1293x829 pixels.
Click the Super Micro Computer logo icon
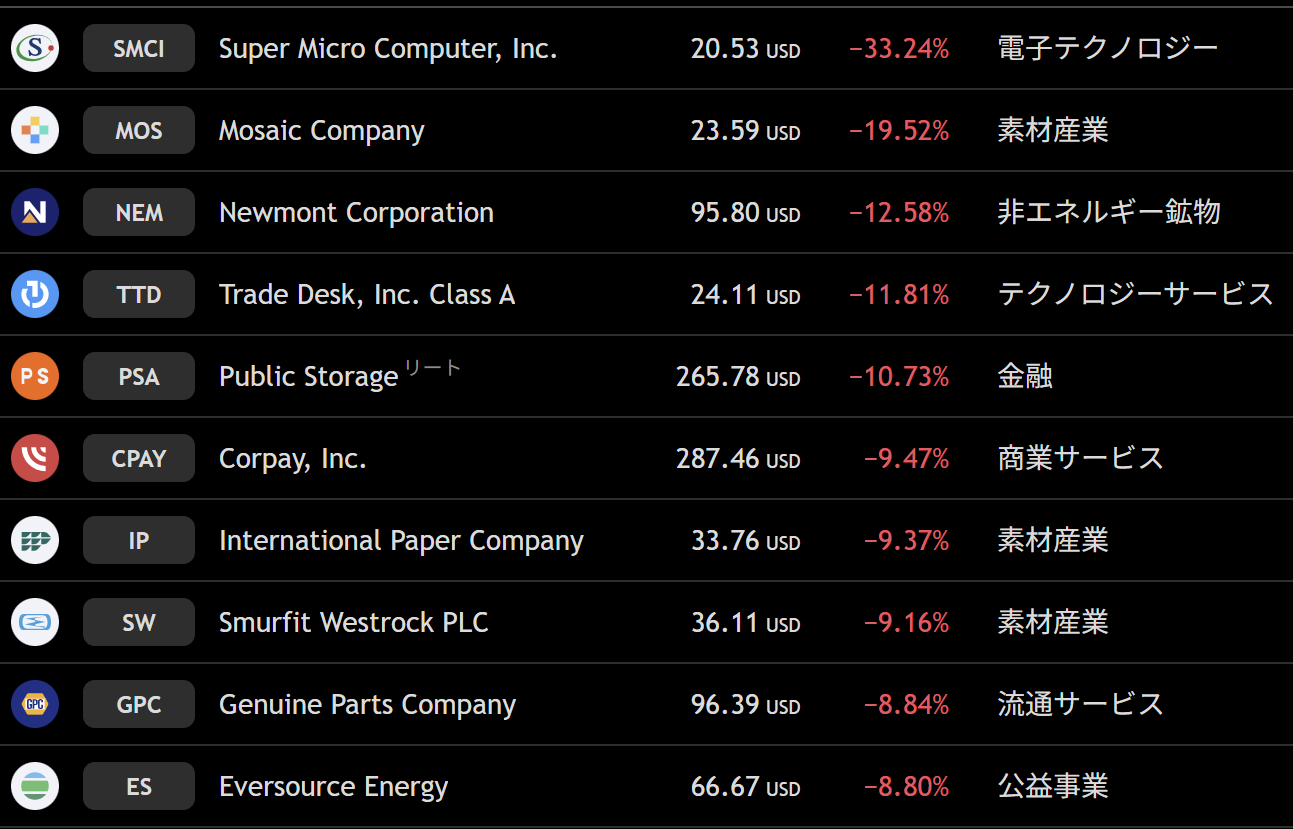(35, 48)
